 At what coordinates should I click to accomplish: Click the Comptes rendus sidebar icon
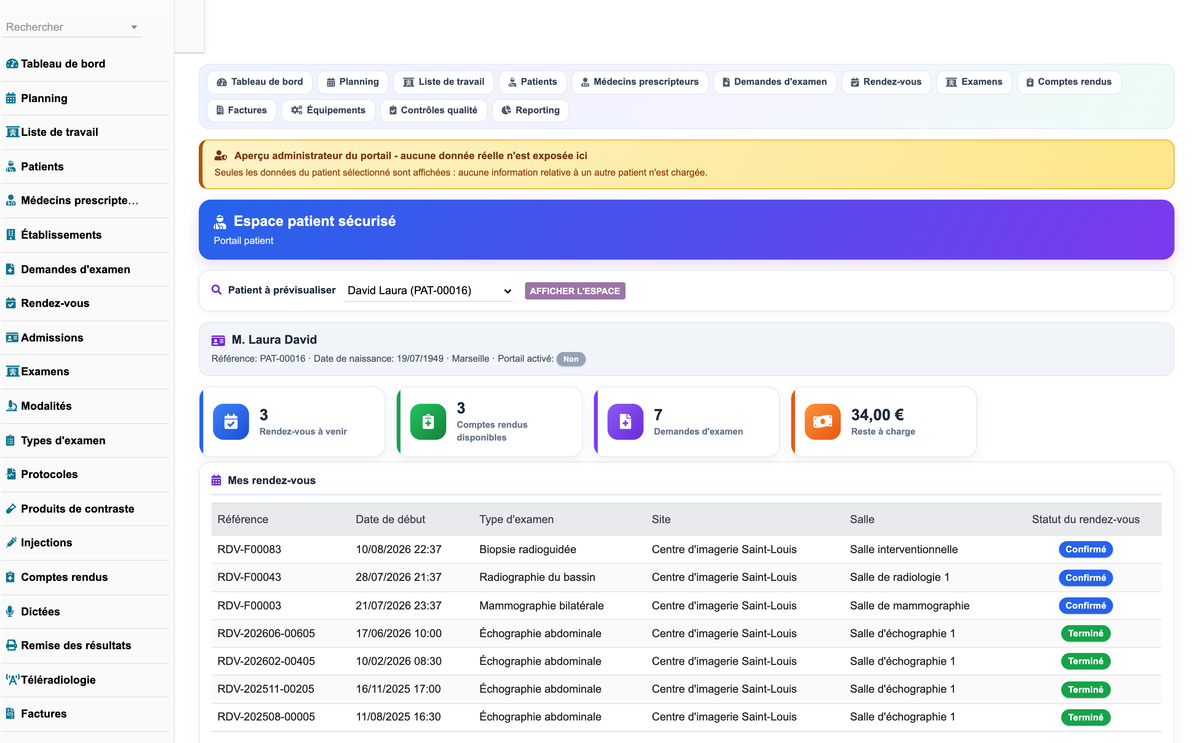tap(11, 577)
